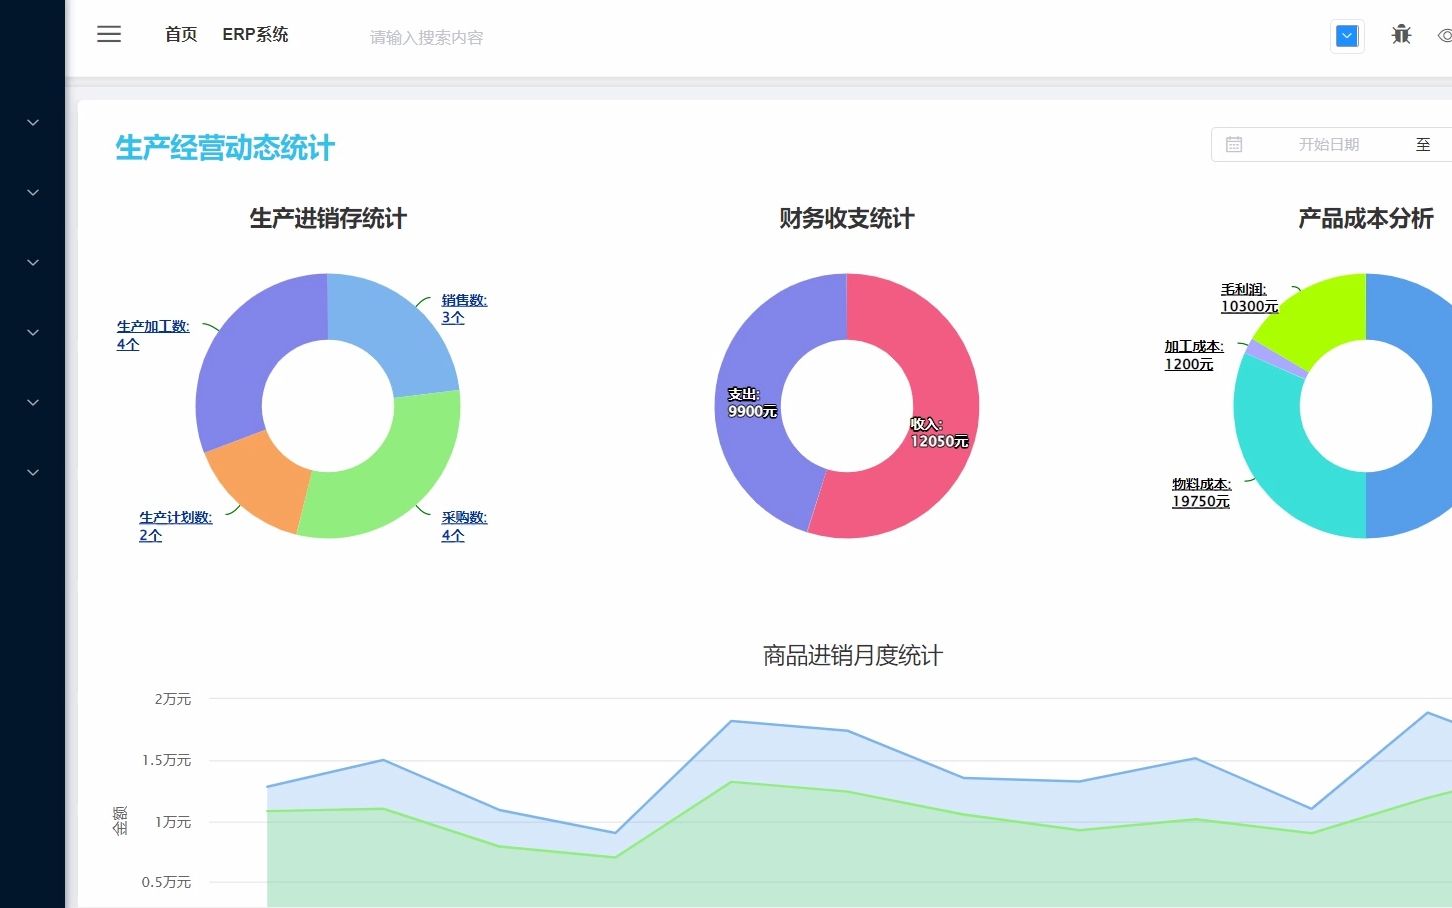1452x908 pixels.
Task: Open the blue dropdown arrow button in header
Action: (1347, 37)
